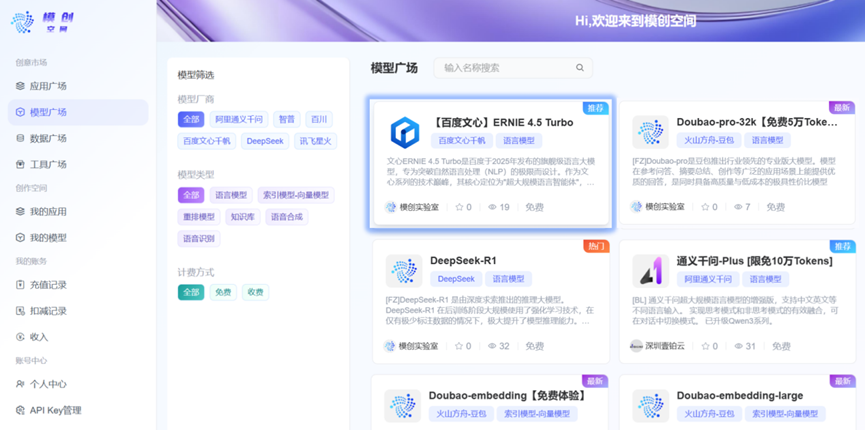
Task: Select the 知识库 model type filter
Action: pyautogui.click(x=242, y=217)
